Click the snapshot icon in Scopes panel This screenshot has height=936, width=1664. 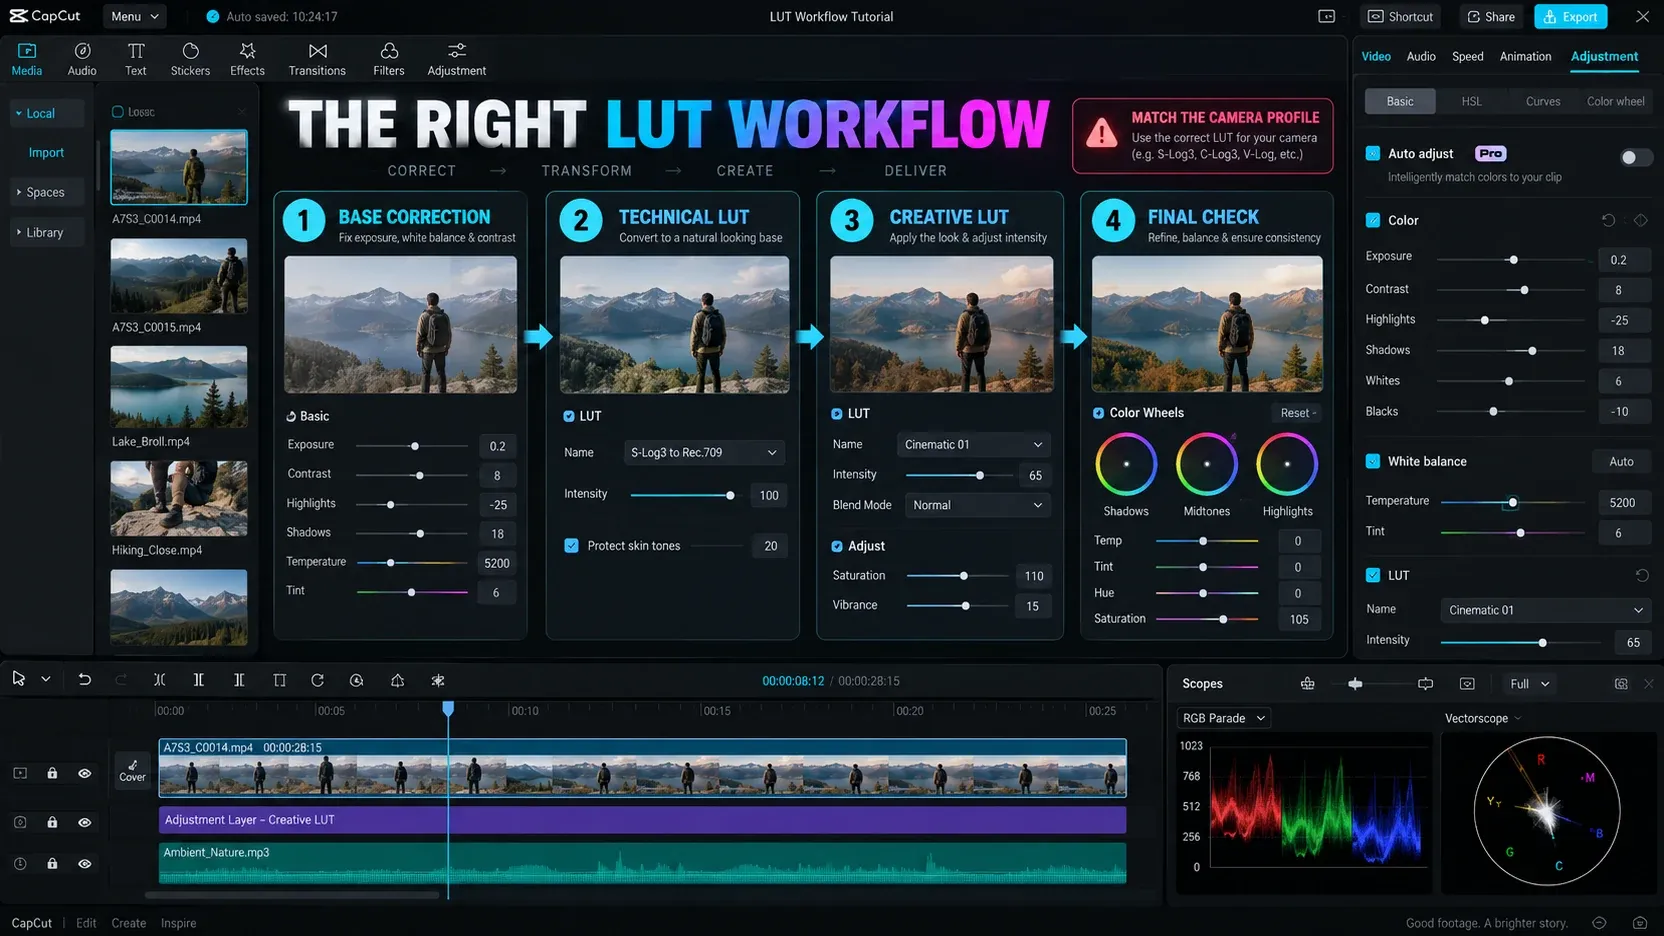(1621, 684)
